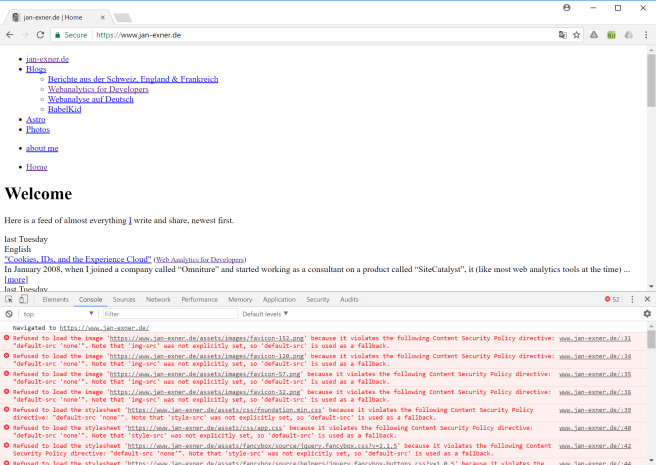
Task: Open the console settings gear
Action: pyautogui.click(x=646, y=314)
